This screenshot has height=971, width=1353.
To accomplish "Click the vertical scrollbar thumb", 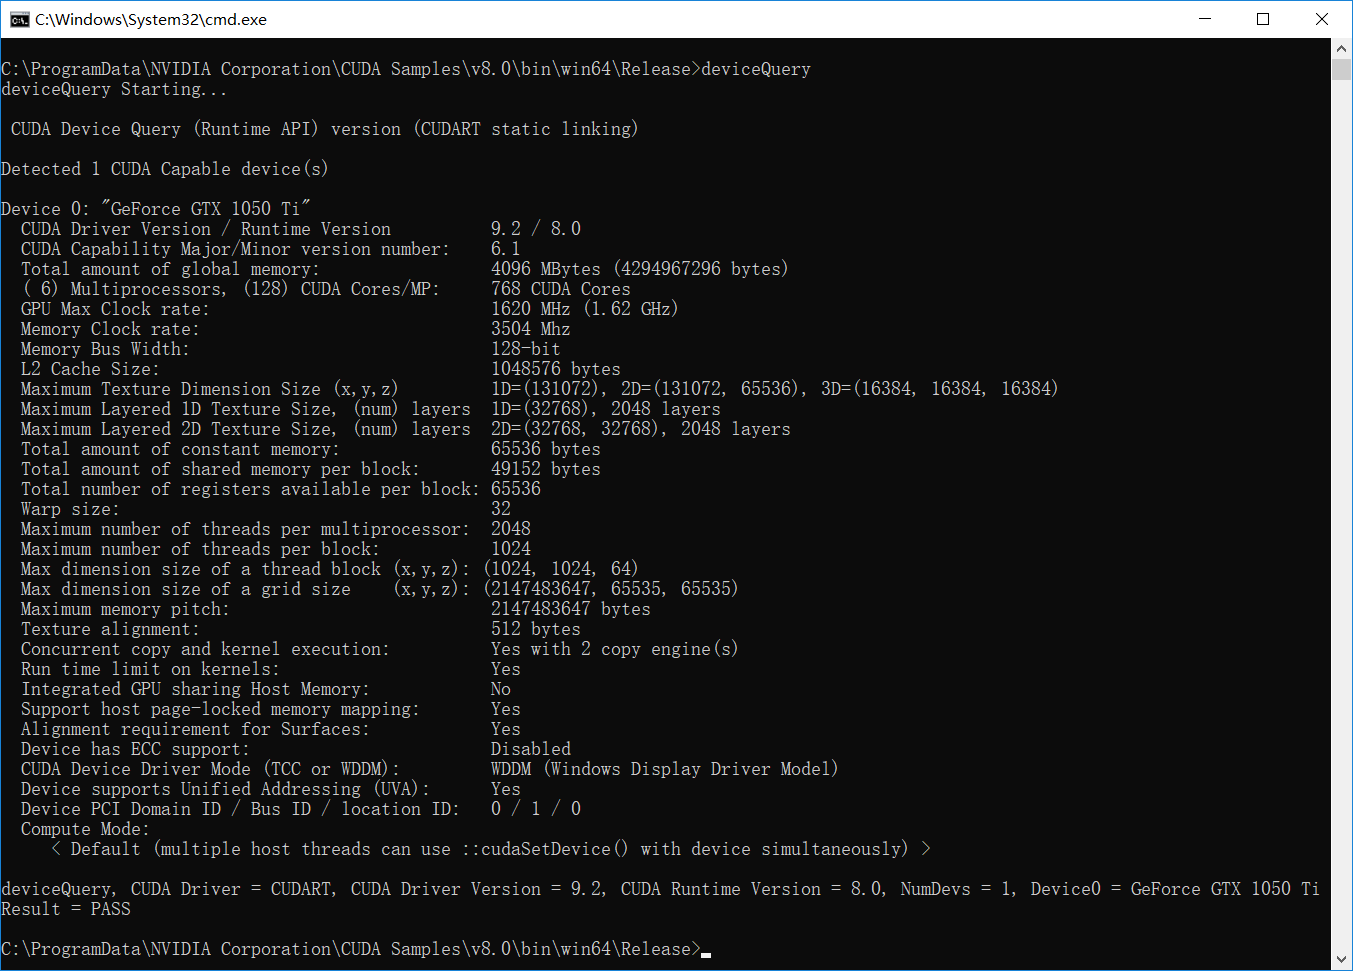I will (x=1342, y=70).
